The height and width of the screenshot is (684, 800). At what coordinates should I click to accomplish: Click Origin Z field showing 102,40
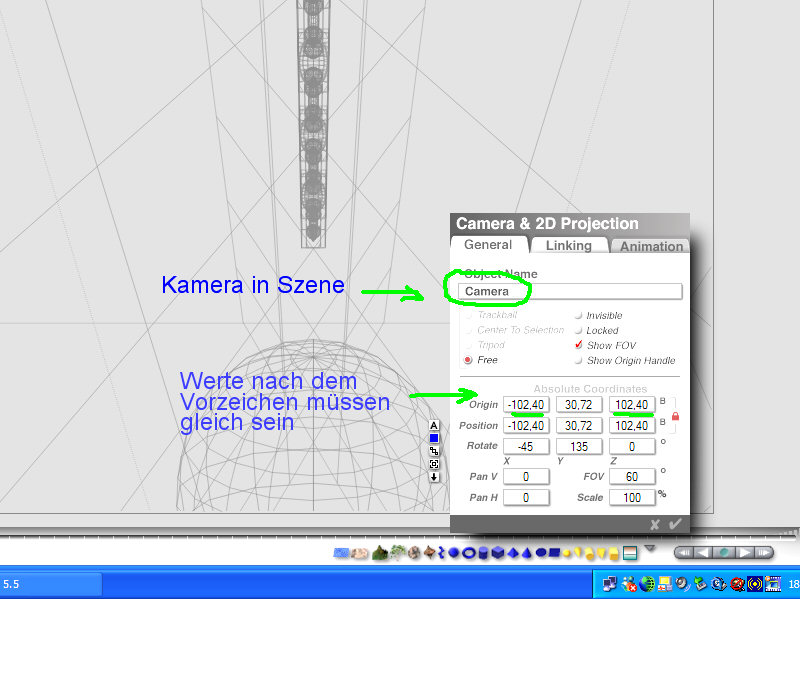pyautogui.click(x=632, y=404)
